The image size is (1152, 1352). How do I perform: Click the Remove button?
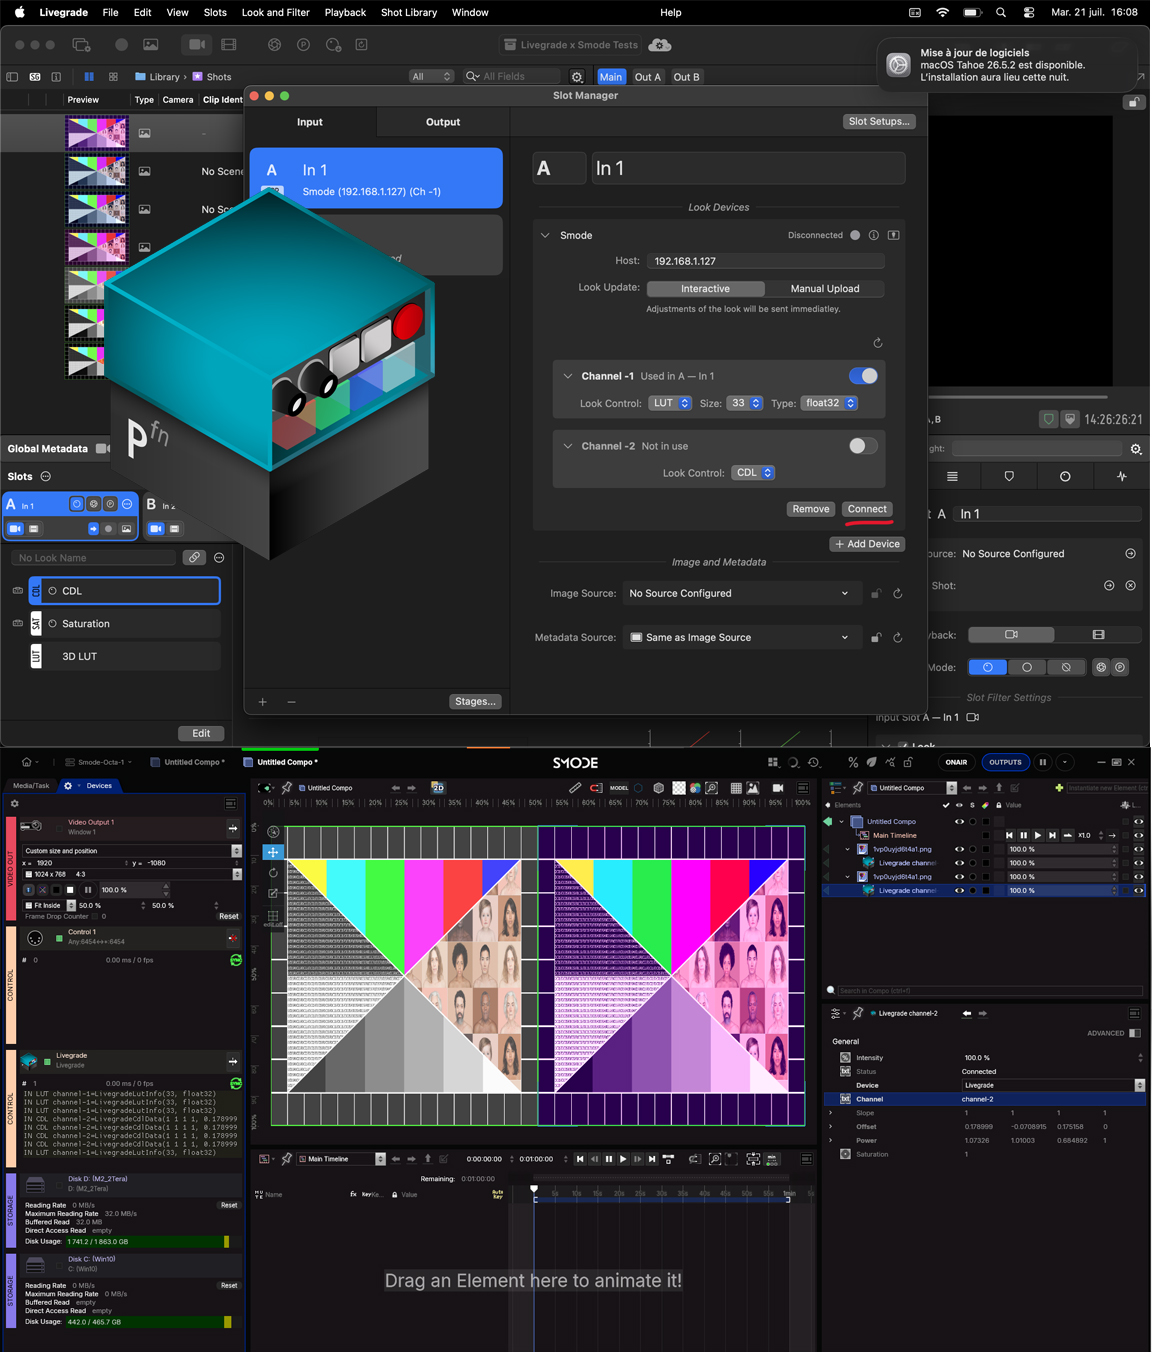(811, 509)
